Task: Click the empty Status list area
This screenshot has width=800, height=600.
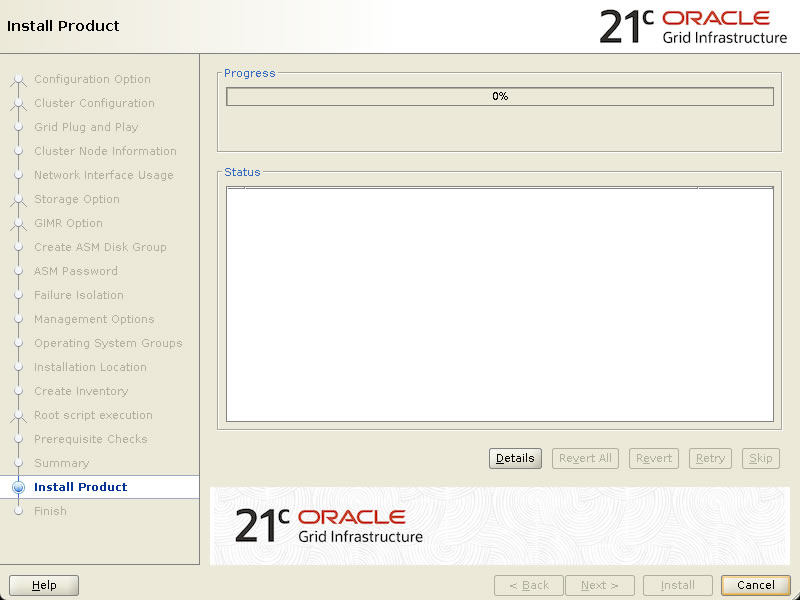Action: click(x=500, y=305)
